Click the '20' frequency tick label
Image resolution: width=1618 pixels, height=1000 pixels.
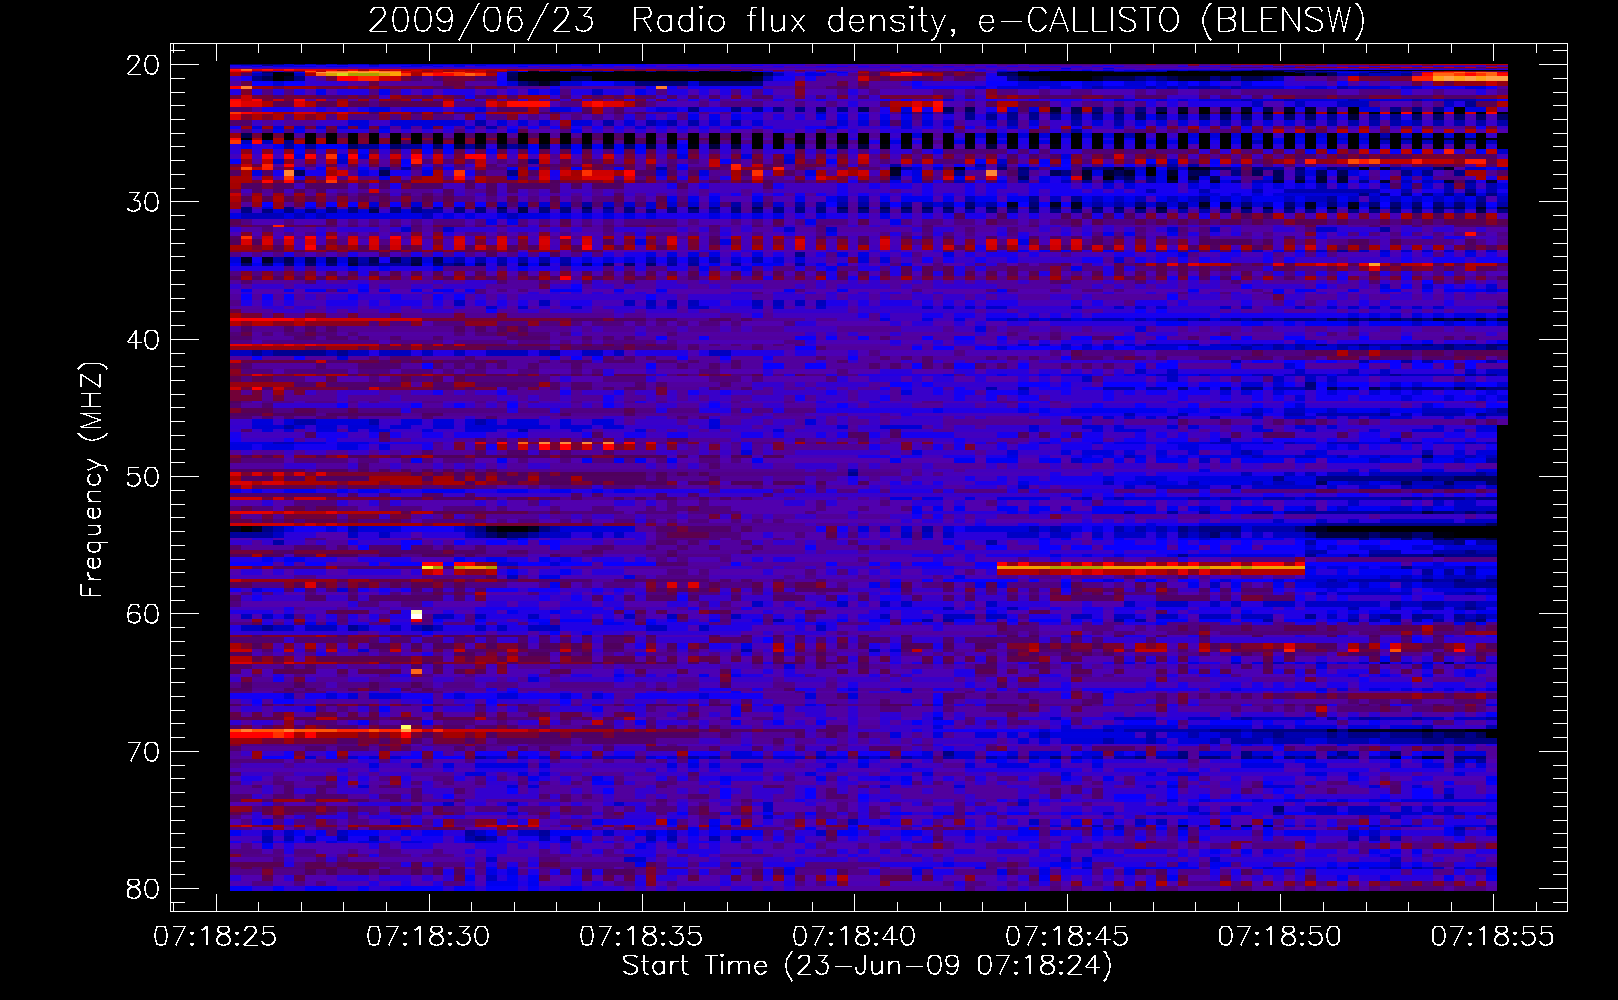143,65
